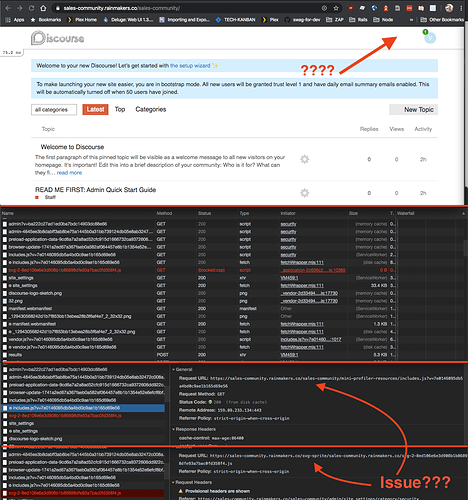Screen dimensions: 468x500
Task: Open the includes.js initiator link for vendor.js
Action: [x=311, y=339]
